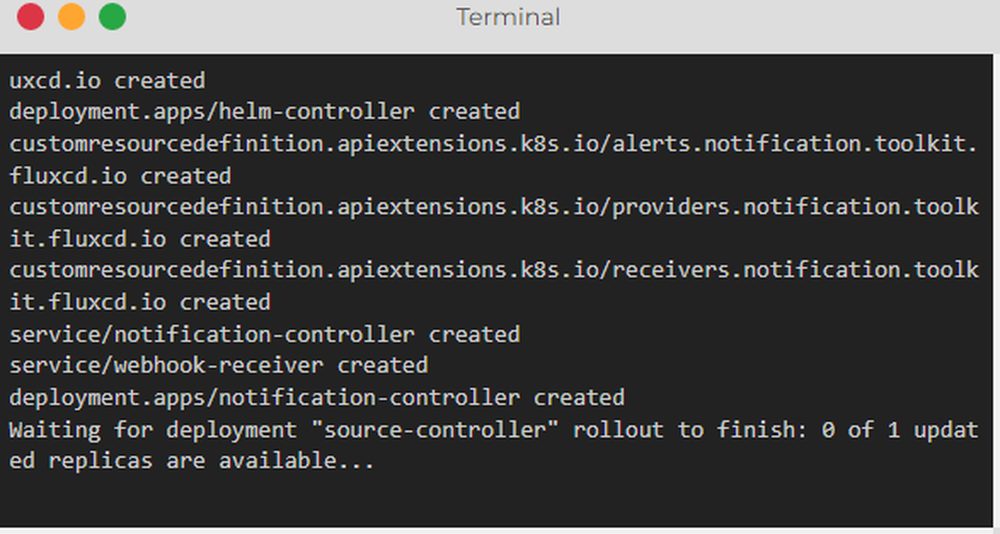This screenshot has height=534, width=1000.
Task: Click the service/notification-controller created line
Action: point(264,334)
